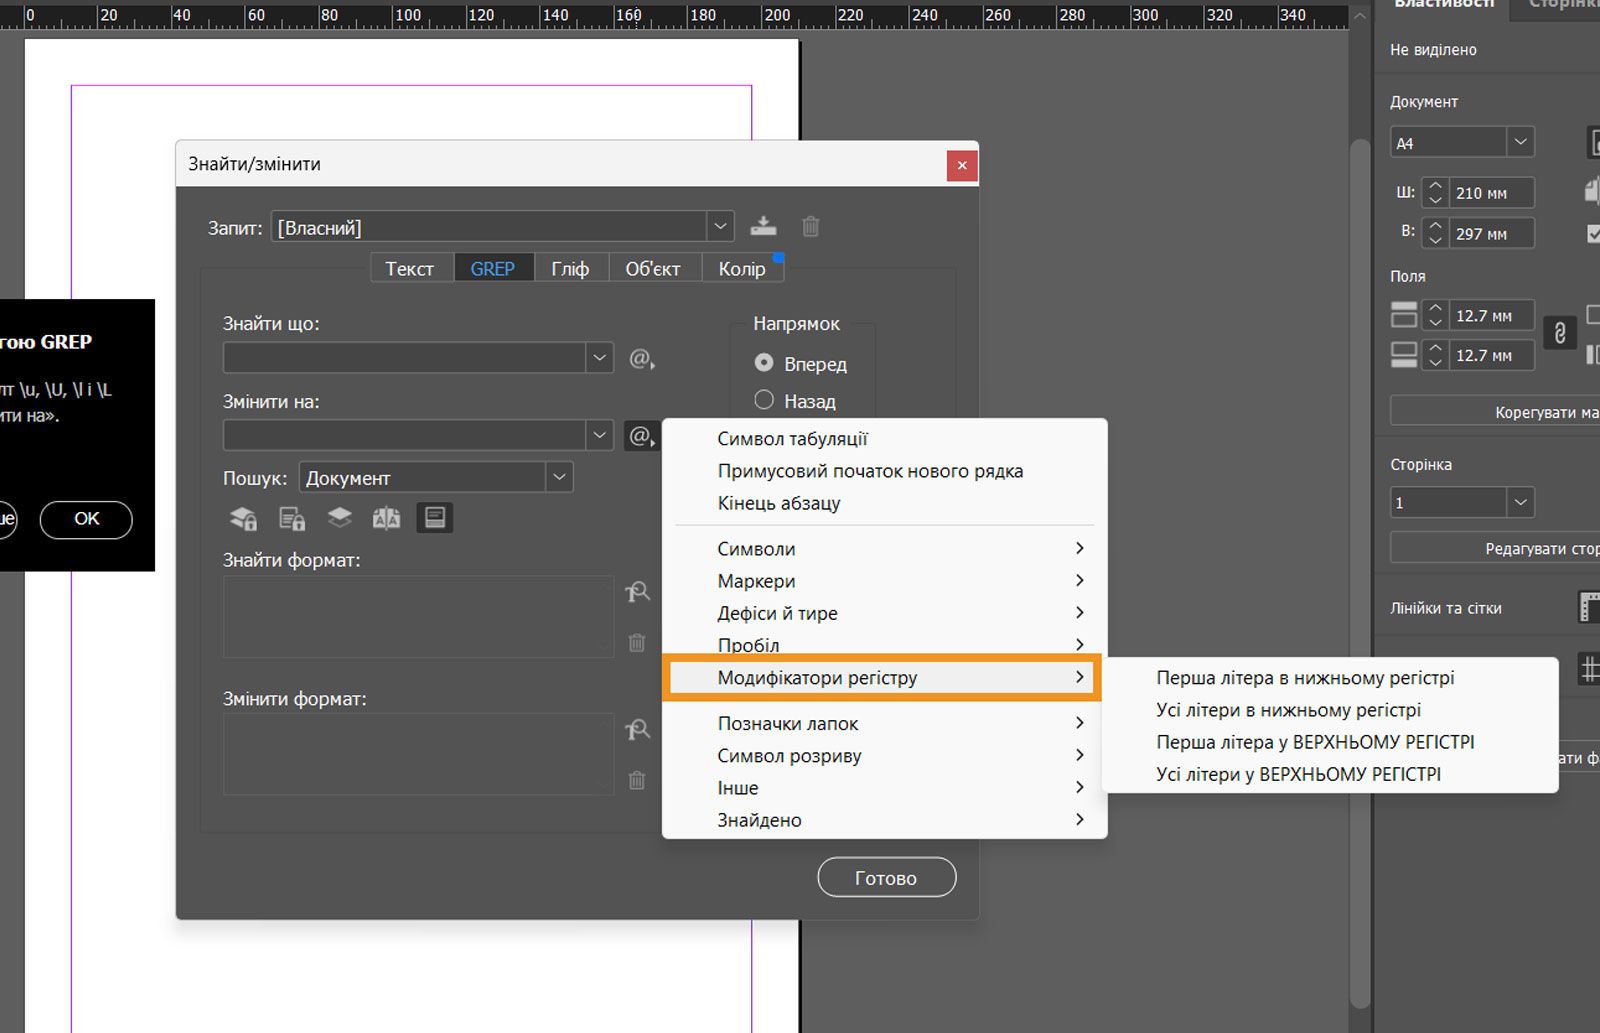The height and width of the screenshot is (1033, 1600).
Task: Clear Змінити формат attributes with trash icon
Action: [637, 781]
